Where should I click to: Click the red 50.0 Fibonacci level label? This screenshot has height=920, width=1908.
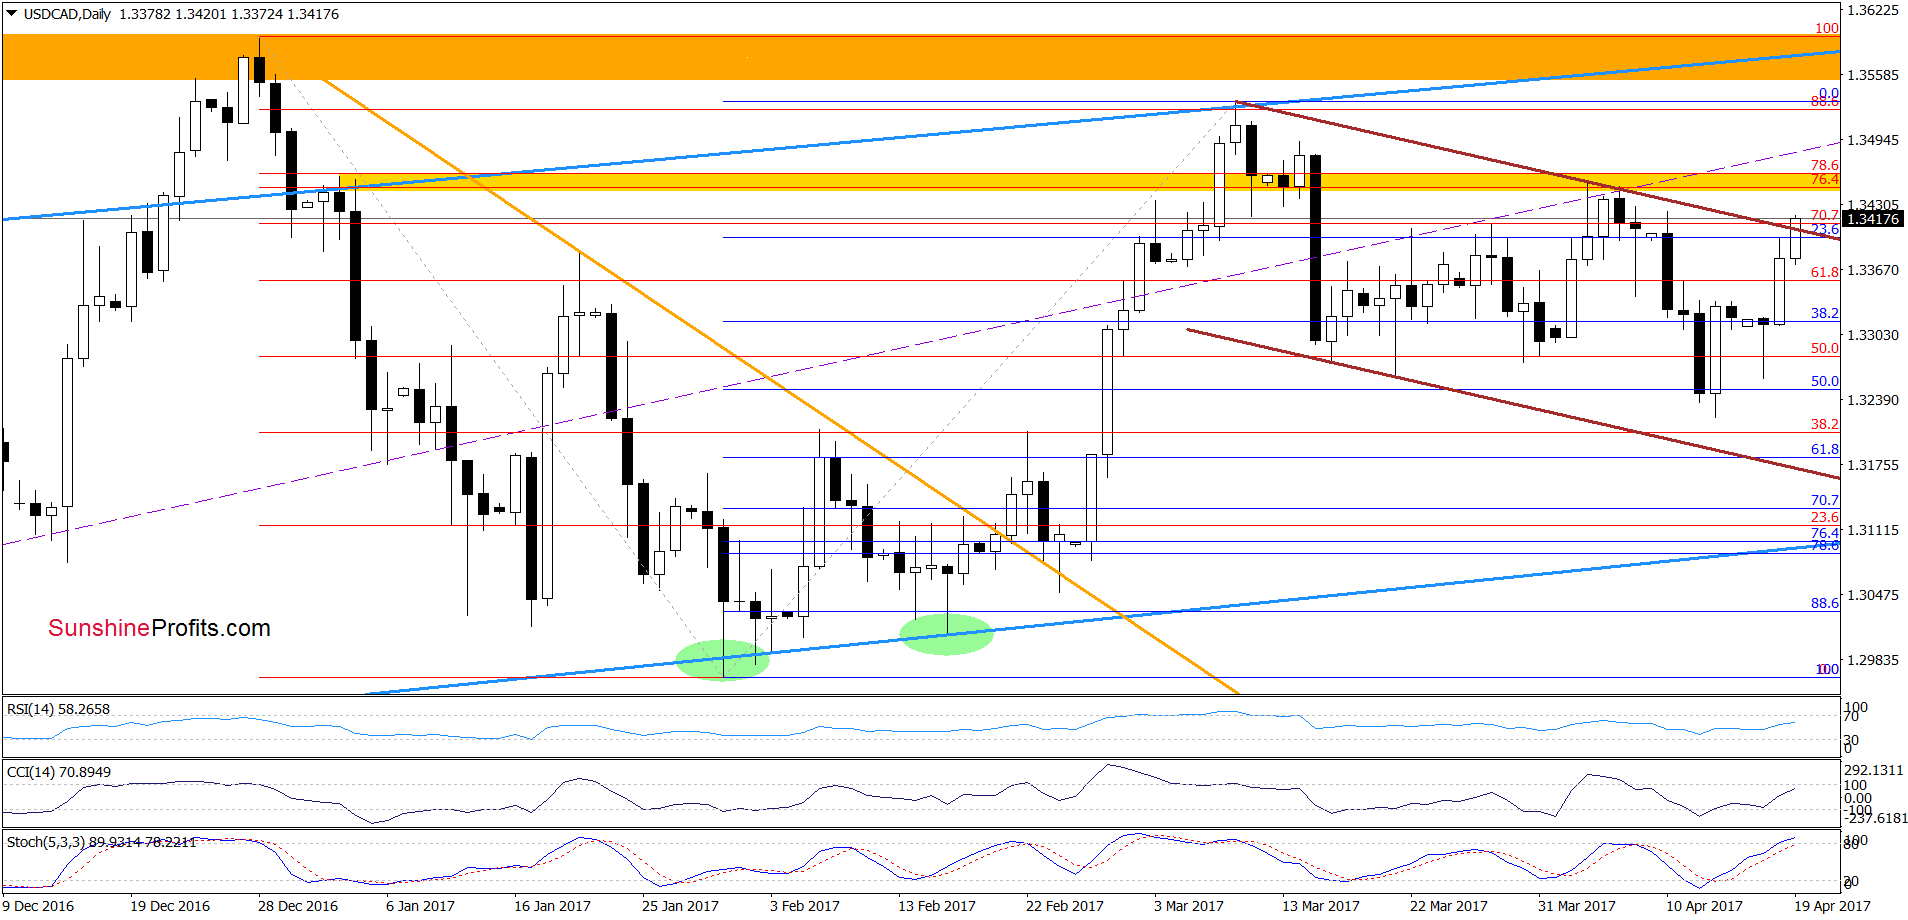(1825, 348)
